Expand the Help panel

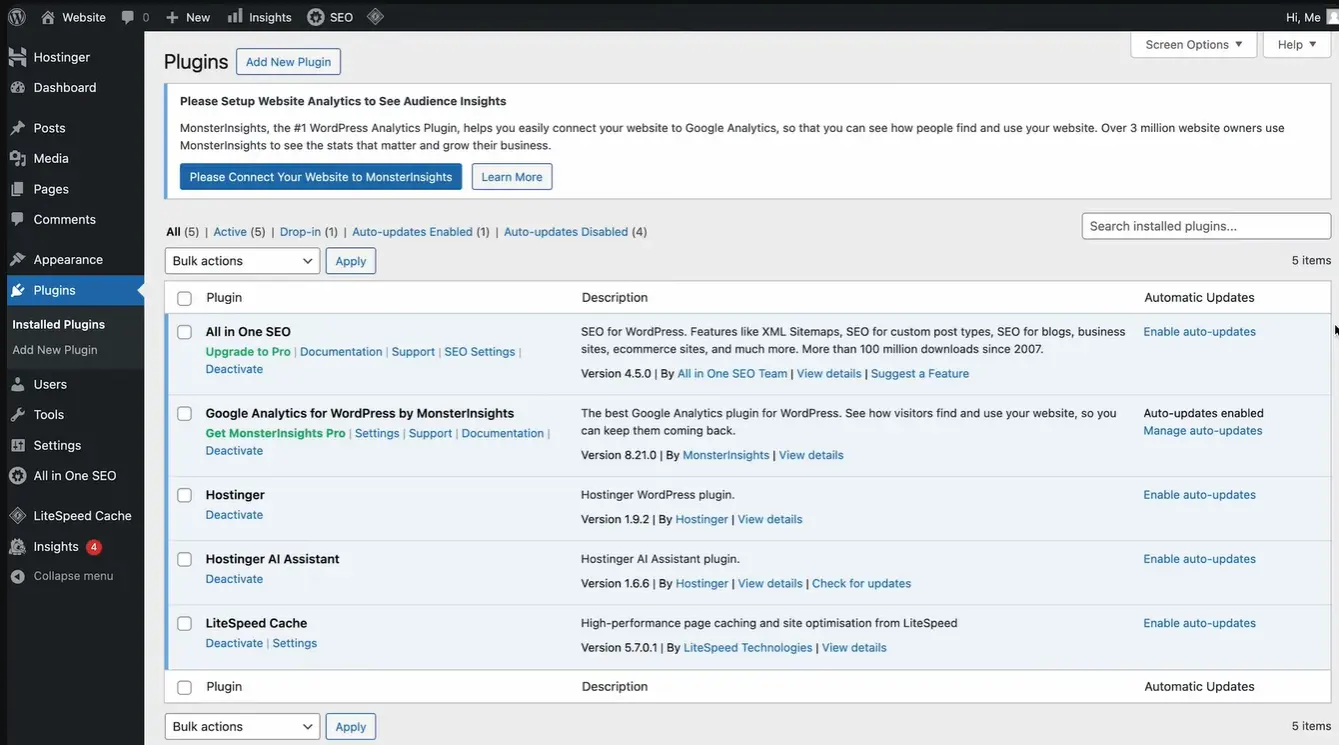(x=1296, y=44)
